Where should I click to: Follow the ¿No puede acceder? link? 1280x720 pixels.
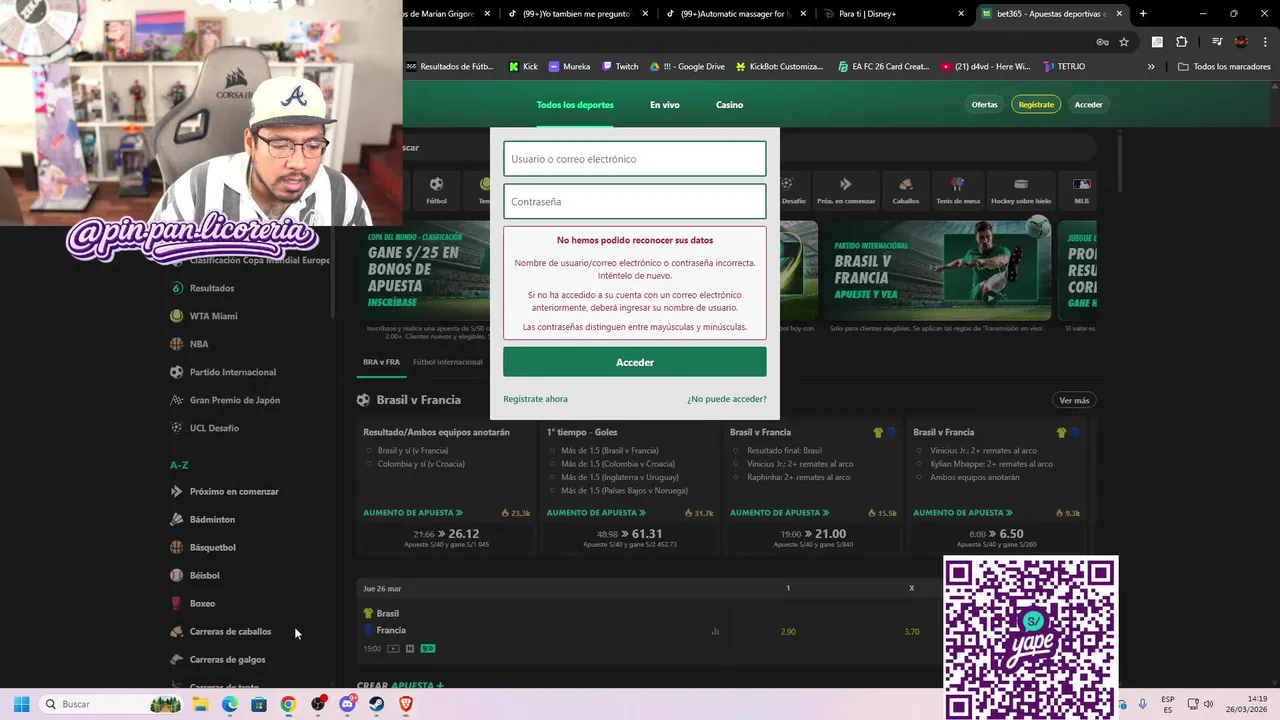727,399
